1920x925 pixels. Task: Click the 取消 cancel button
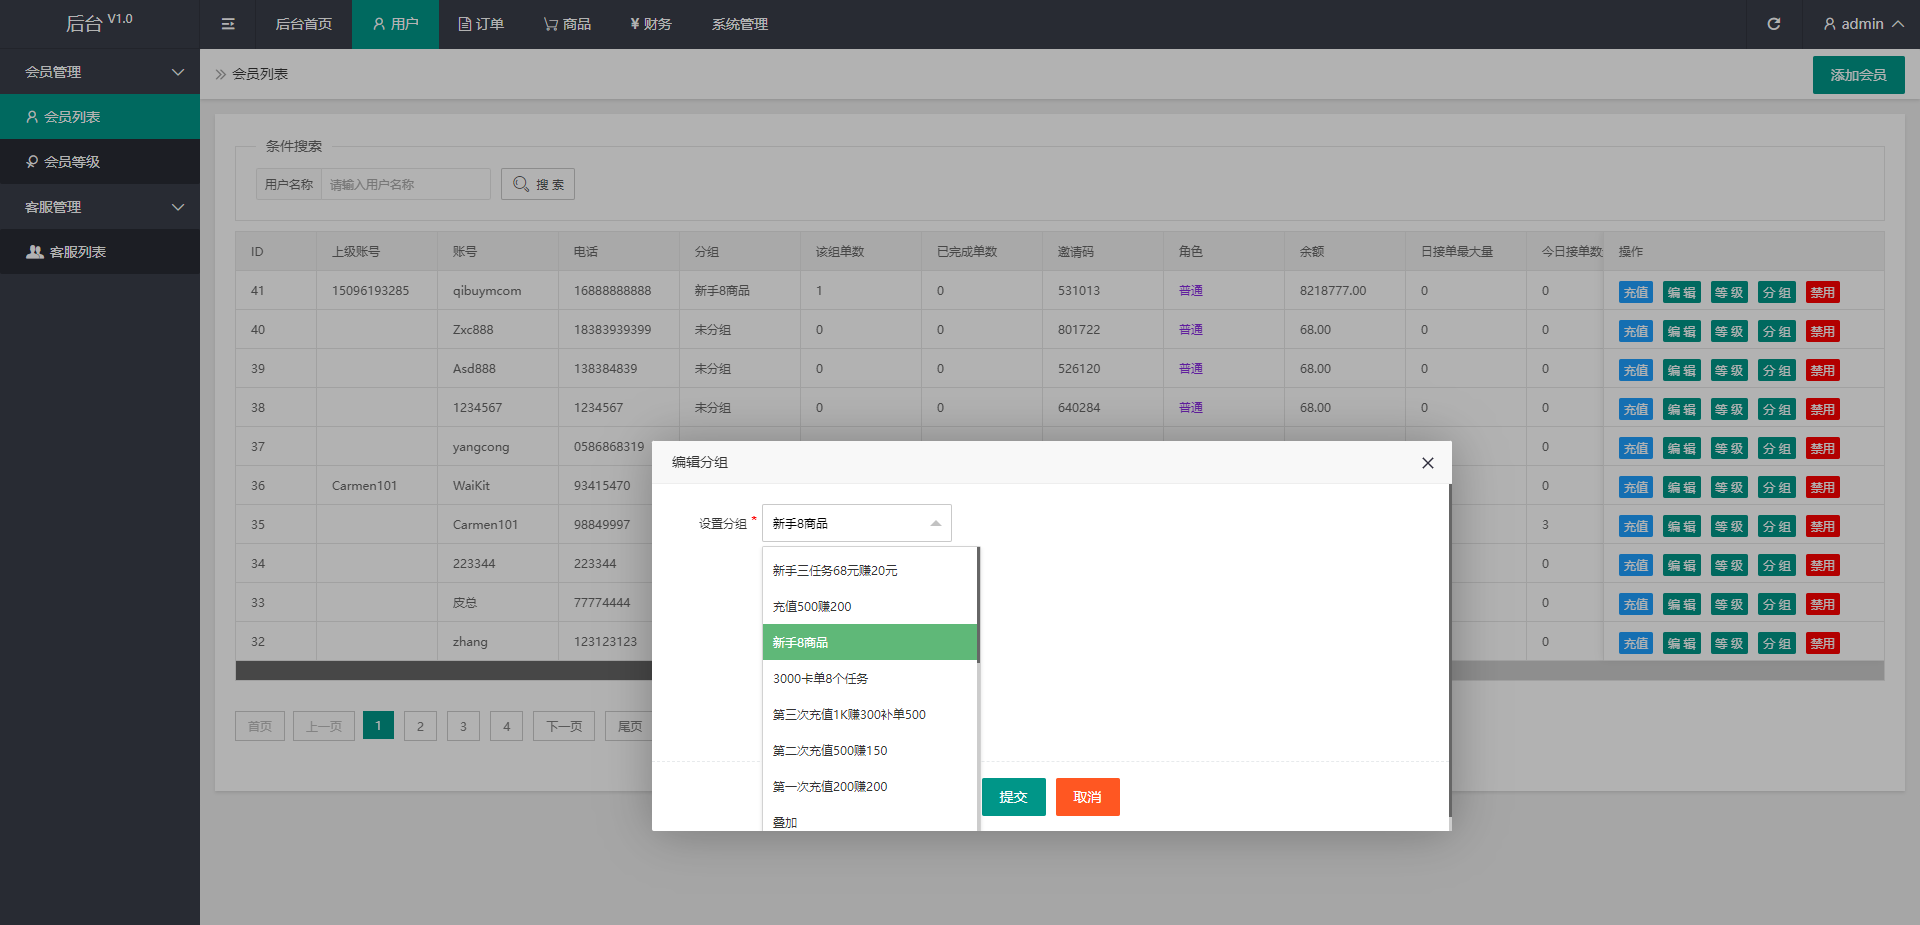point(1087,797)
